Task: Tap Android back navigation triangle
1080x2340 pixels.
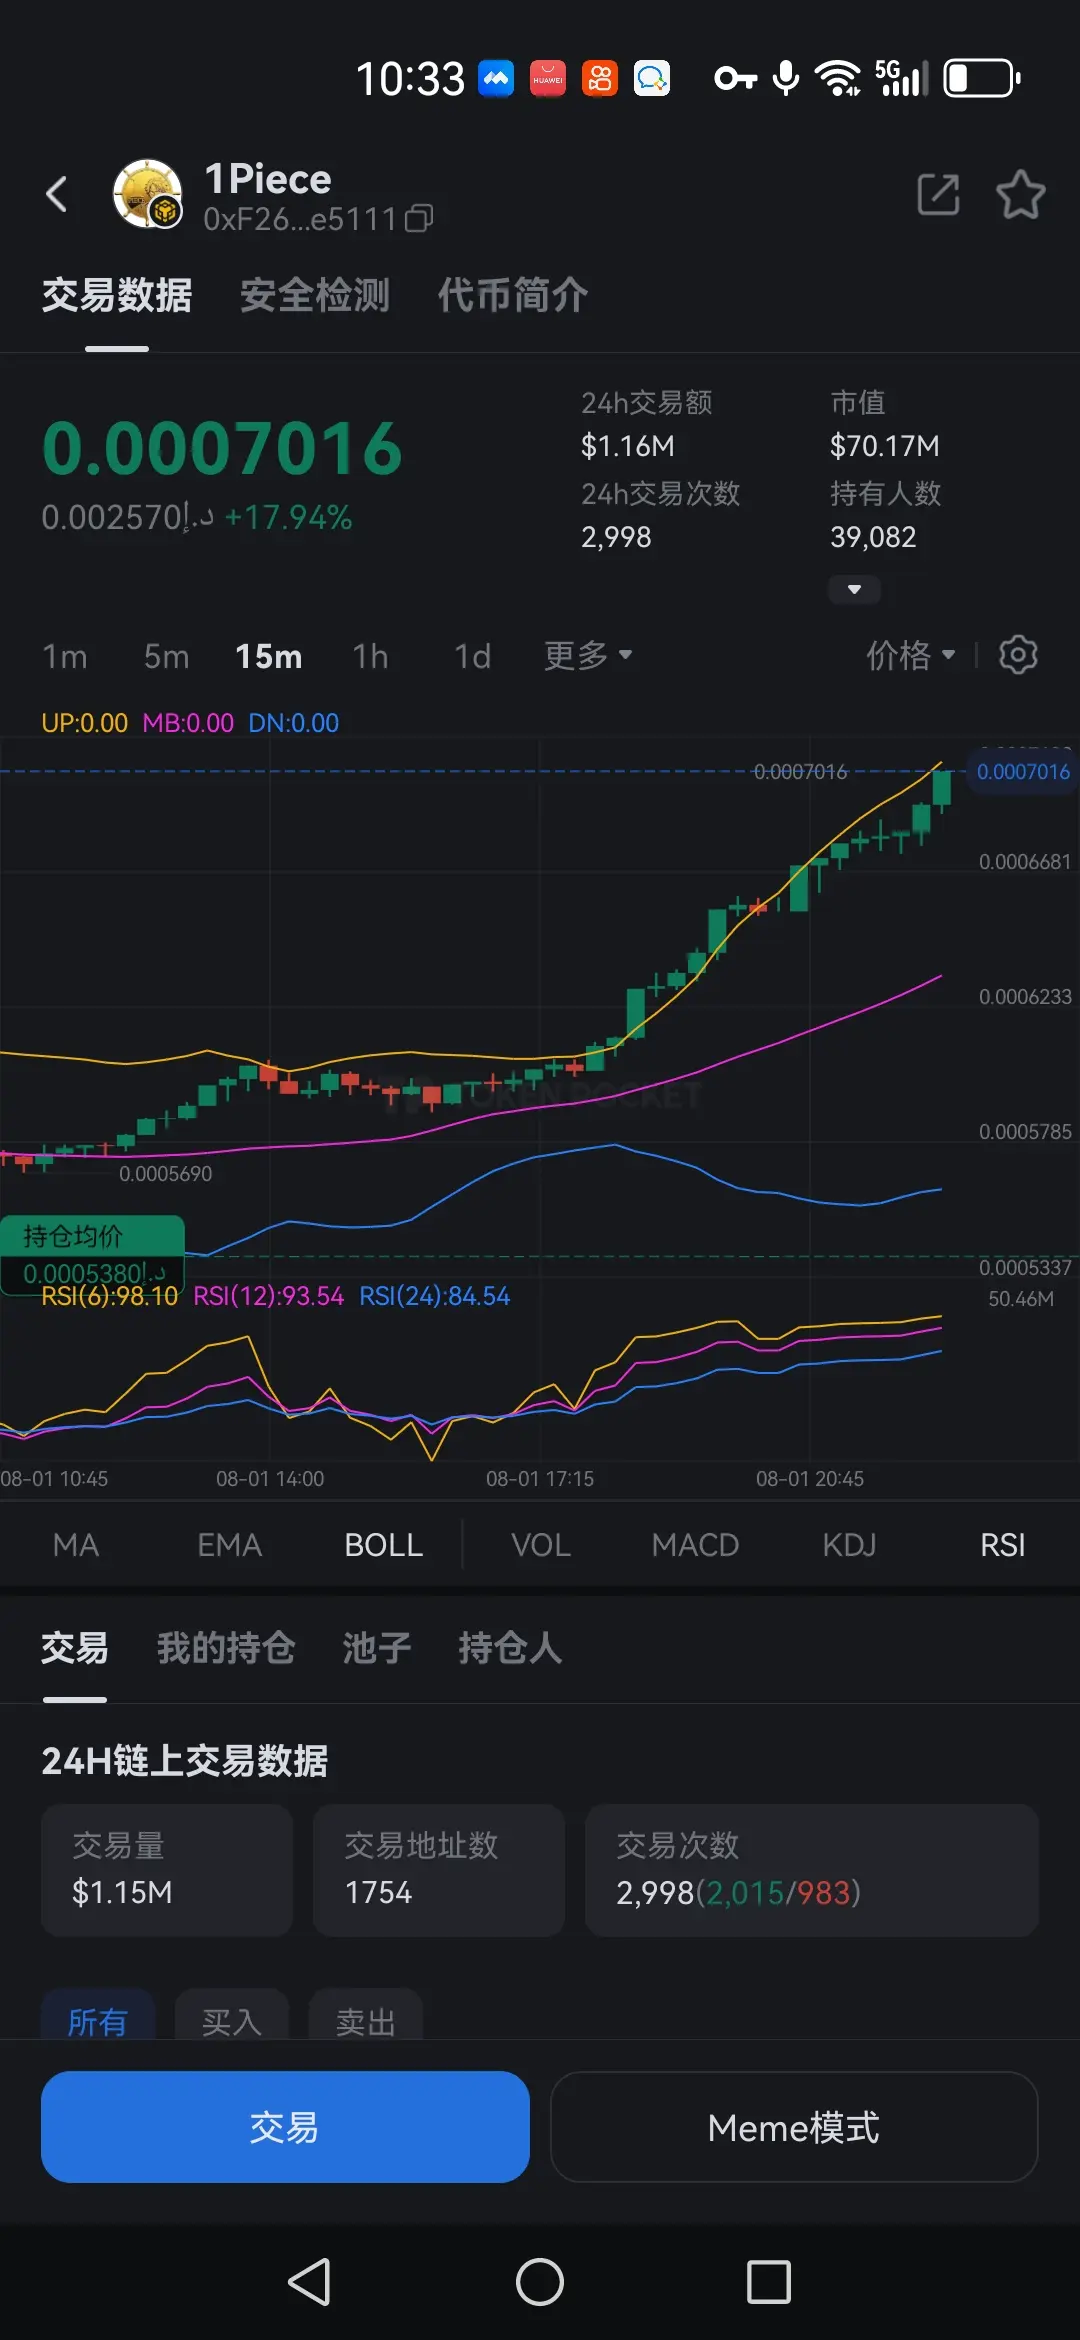Action: pos(310,2282)
